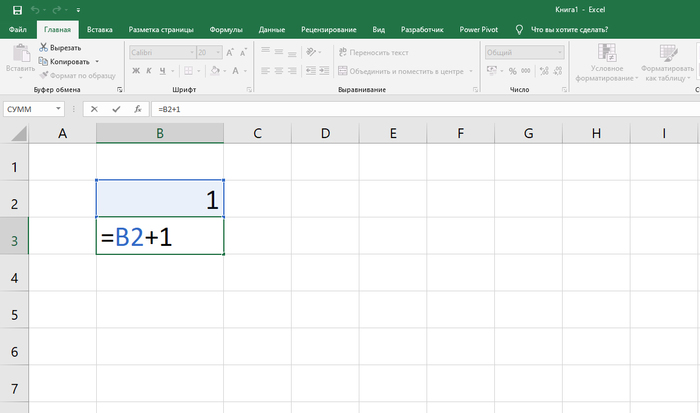This screenshot has height=413, width=700.
Task: Open the cell borders button
Action: coord(188,71)
